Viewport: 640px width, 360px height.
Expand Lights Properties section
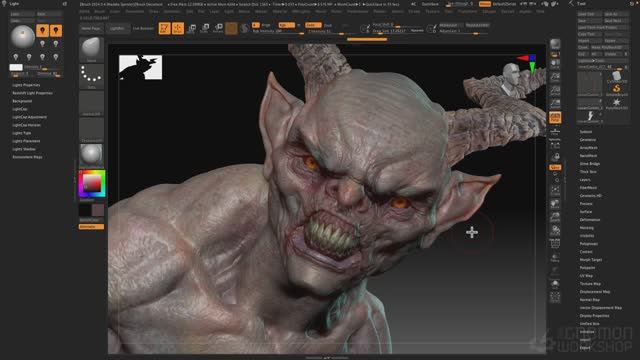26,85
